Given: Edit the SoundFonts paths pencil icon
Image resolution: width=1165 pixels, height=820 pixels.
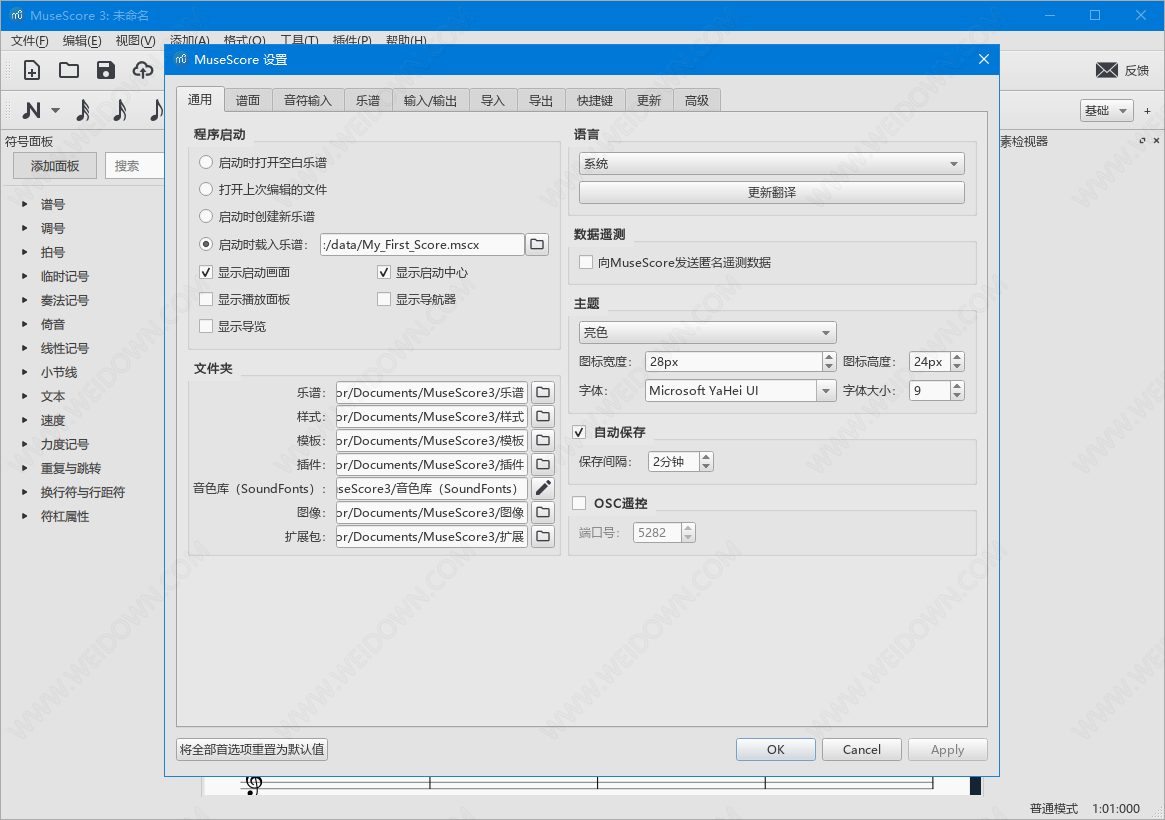Looking at the screenshot, I should 544,488.
